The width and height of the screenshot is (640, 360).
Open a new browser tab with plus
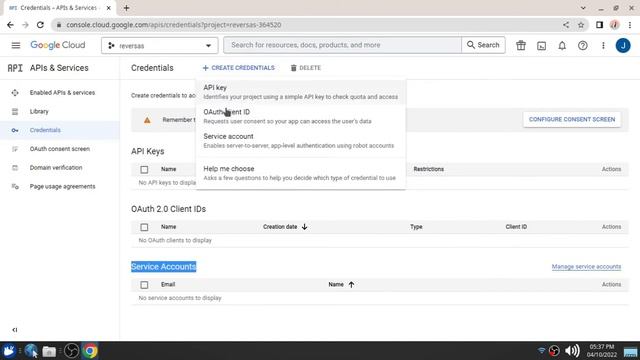127,8
